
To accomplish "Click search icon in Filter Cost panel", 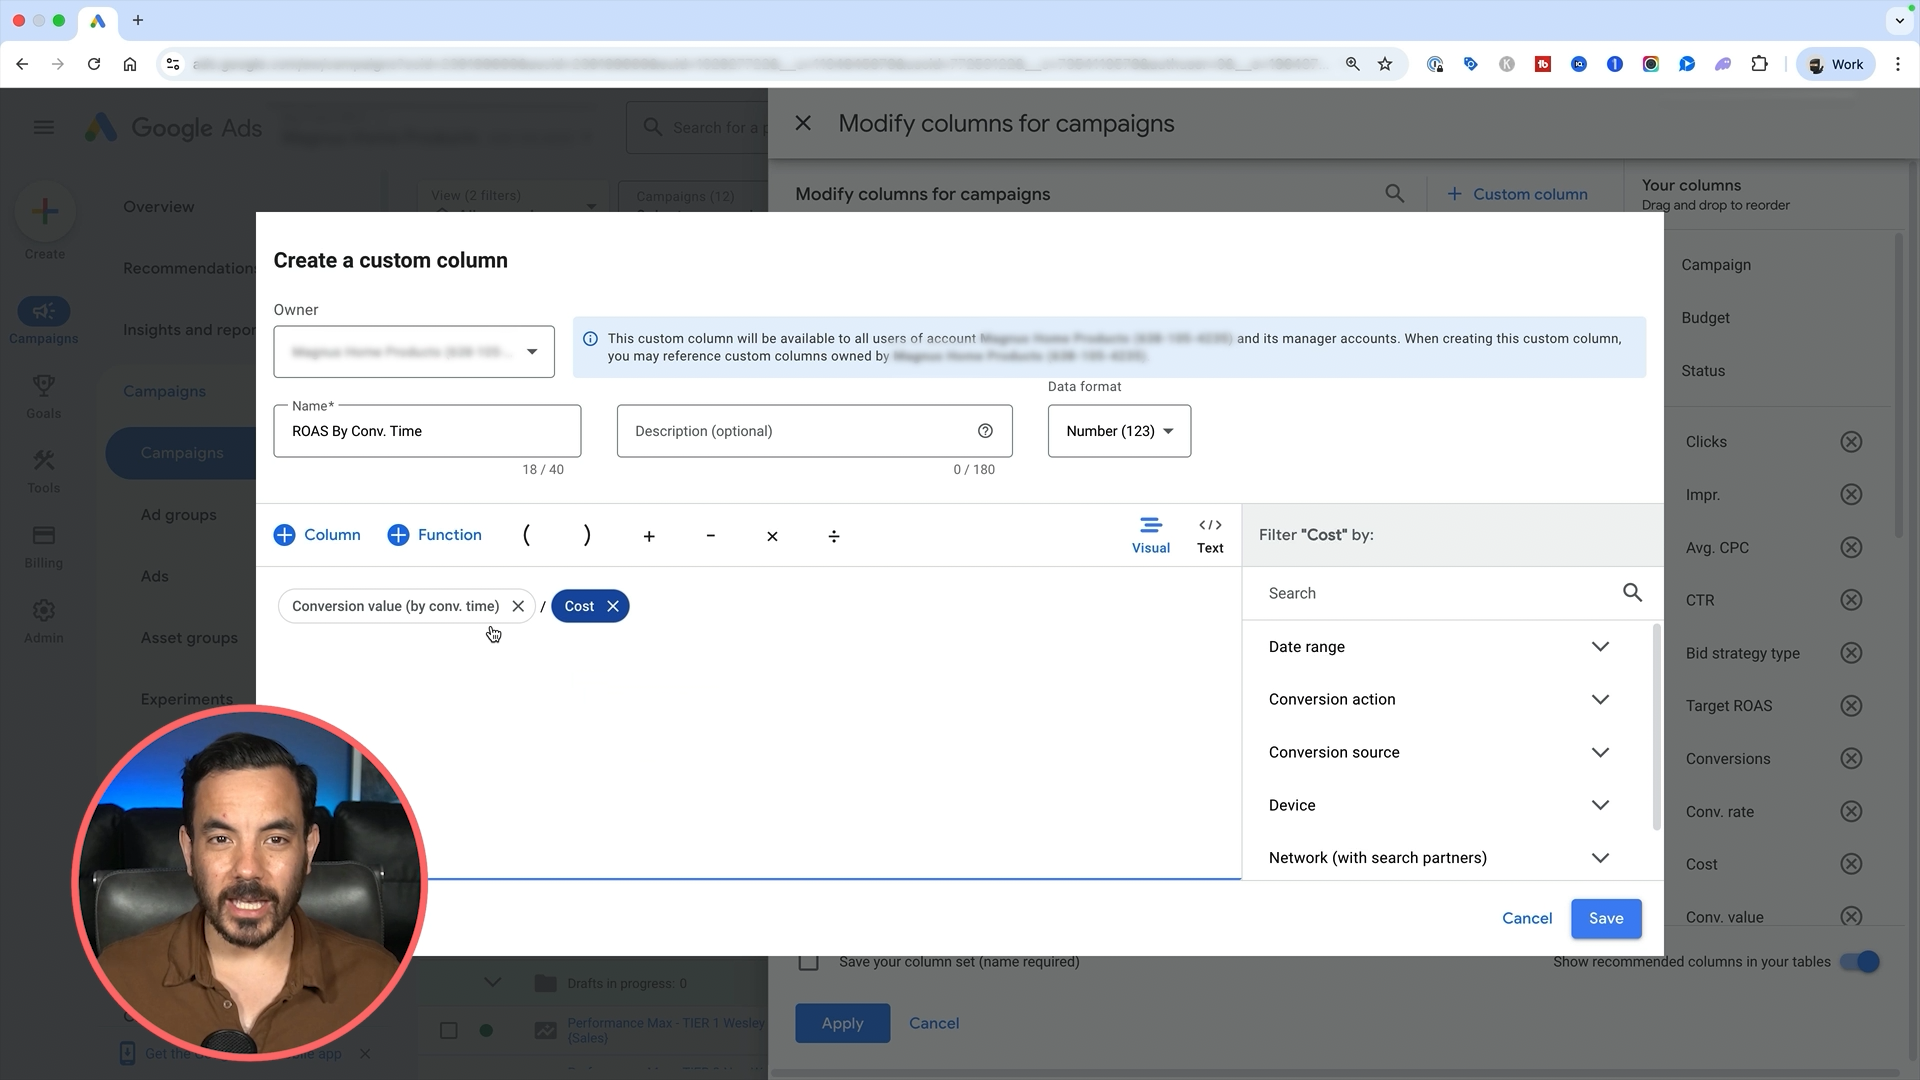I will pyautogui.click(x=1632, y=593).
